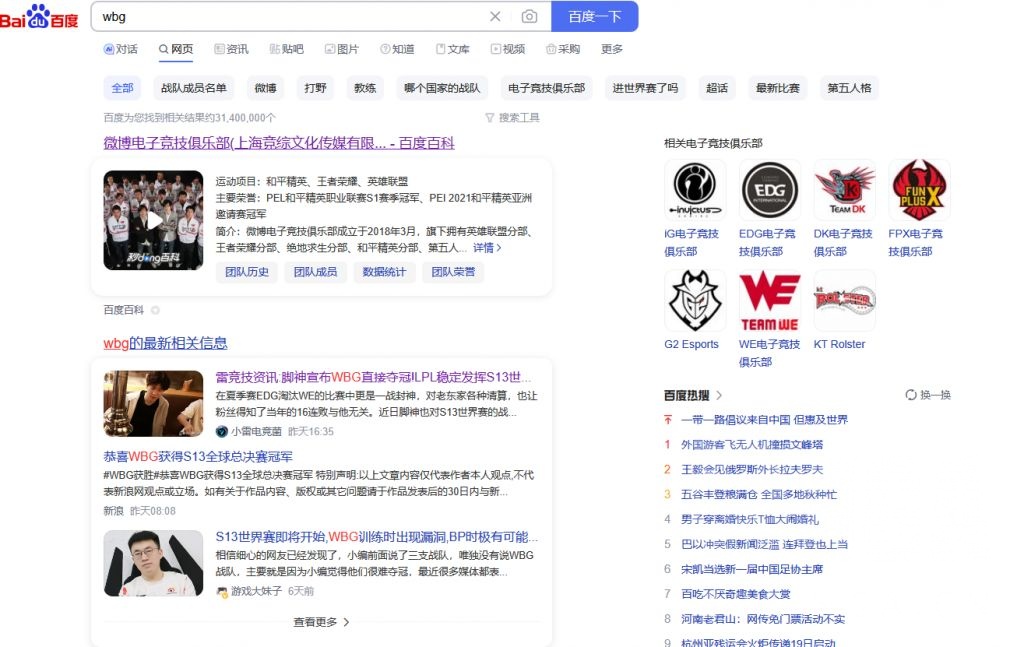Open the 更多 dropdown menu
This screenshot has height=647, width=1024.
pos(610,48)
